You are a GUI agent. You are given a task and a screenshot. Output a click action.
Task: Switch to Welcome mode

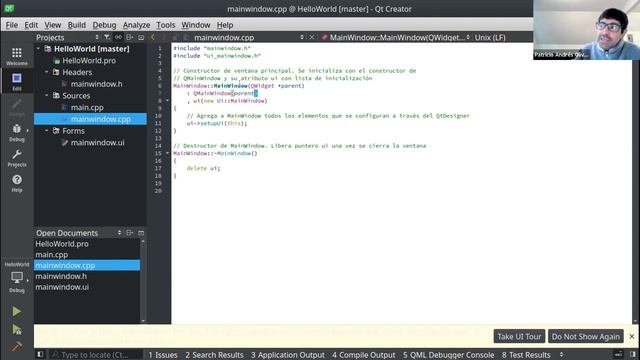coord(17,56)
